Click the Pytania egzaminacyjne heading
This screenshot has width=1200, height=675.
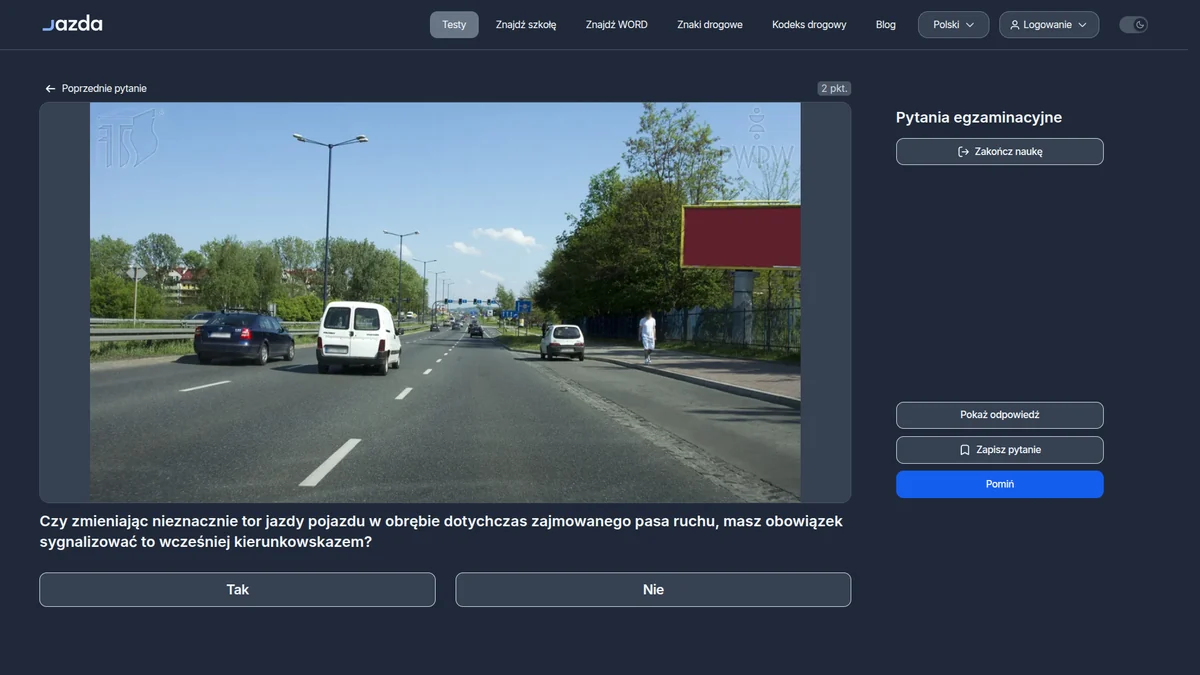point(979,118)
